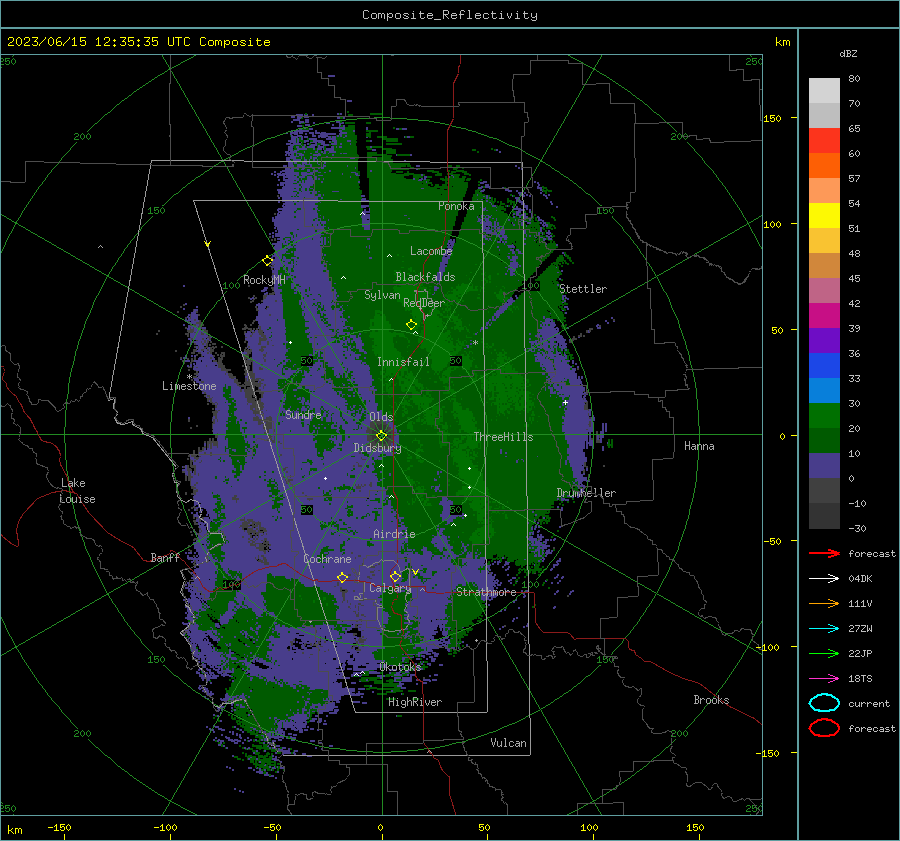The height and width of the screenshot is (841, 900).
Task: Click the Airdrie label
Action: point(394,534)
